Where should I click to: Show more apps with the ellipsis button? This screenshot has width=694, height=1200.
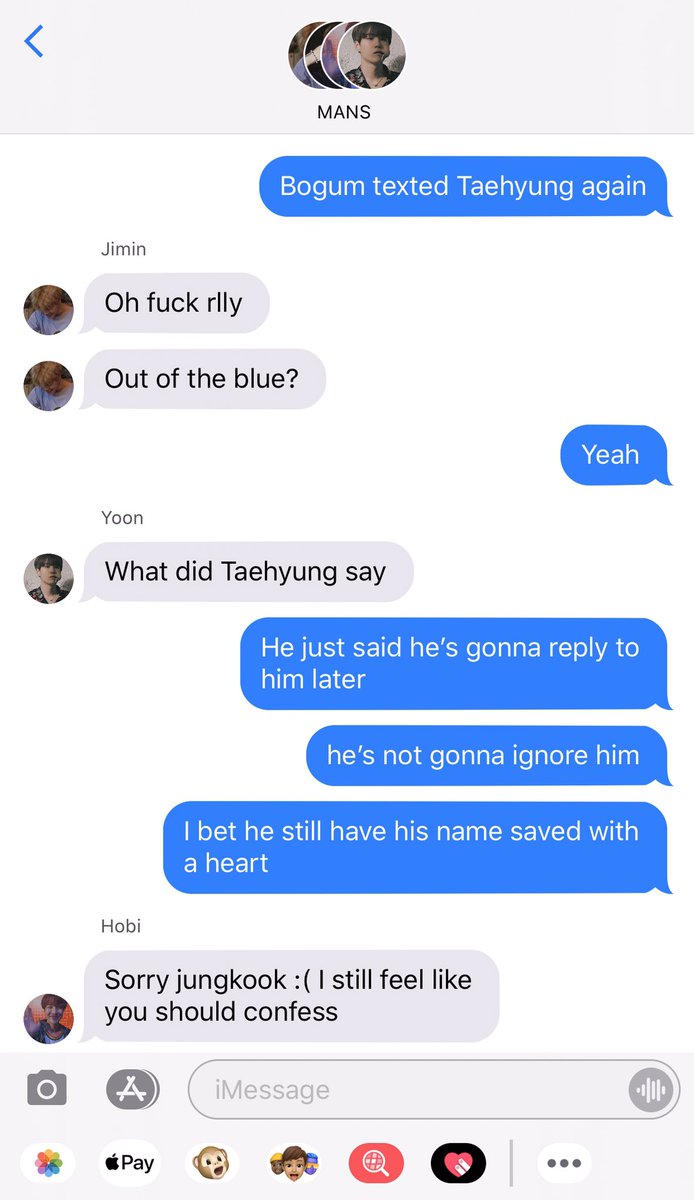[x=564, y=1163]
